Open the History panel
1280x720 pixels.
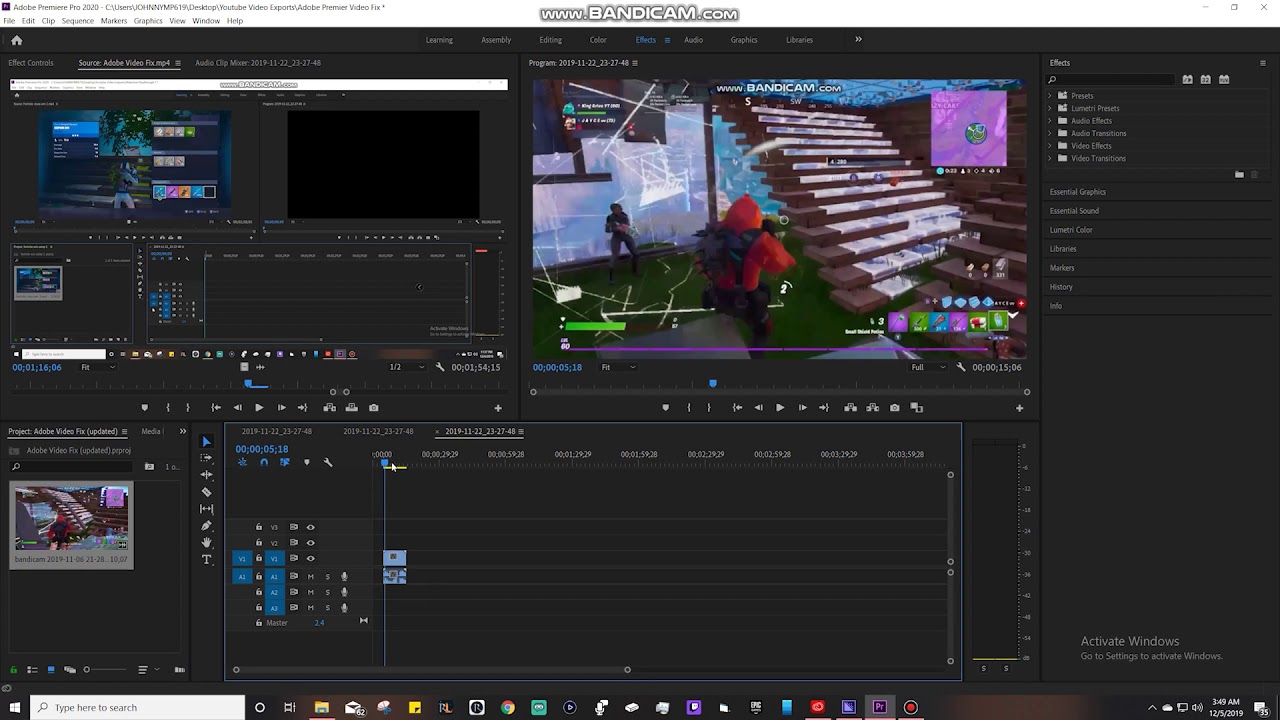(x=1061, y=287)
